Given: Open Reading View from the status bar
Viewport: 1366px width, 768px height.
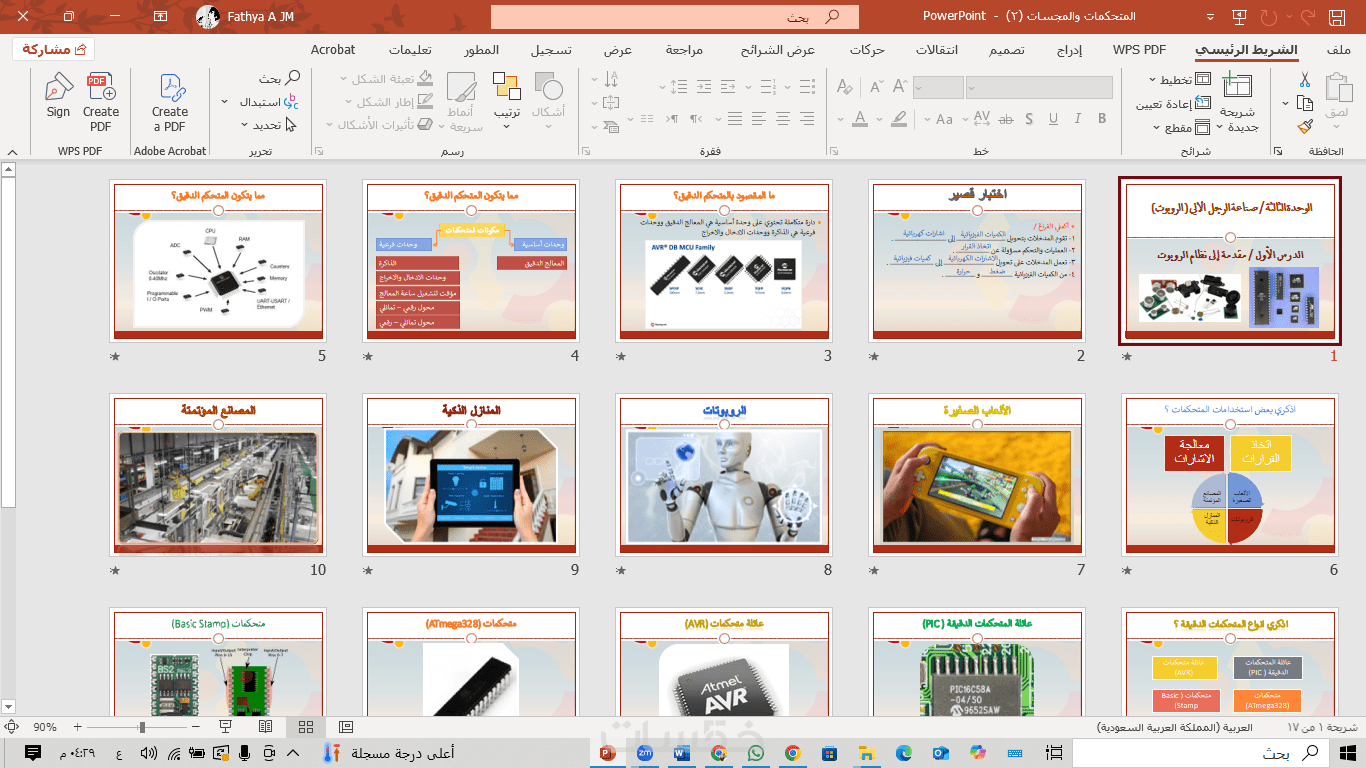Looking at the screenshot, I should 266,727.
